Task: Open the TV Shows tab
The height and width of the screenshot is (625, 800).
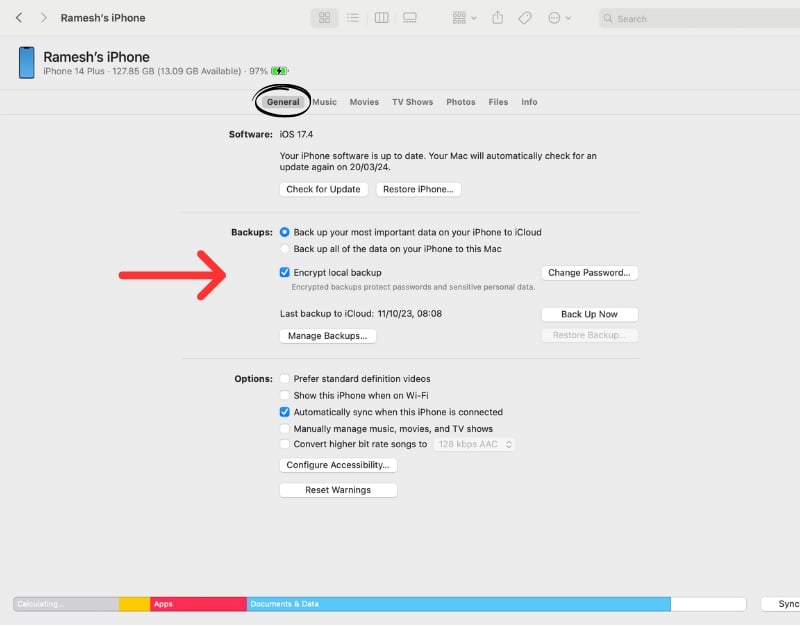Action: pos(412,102)
